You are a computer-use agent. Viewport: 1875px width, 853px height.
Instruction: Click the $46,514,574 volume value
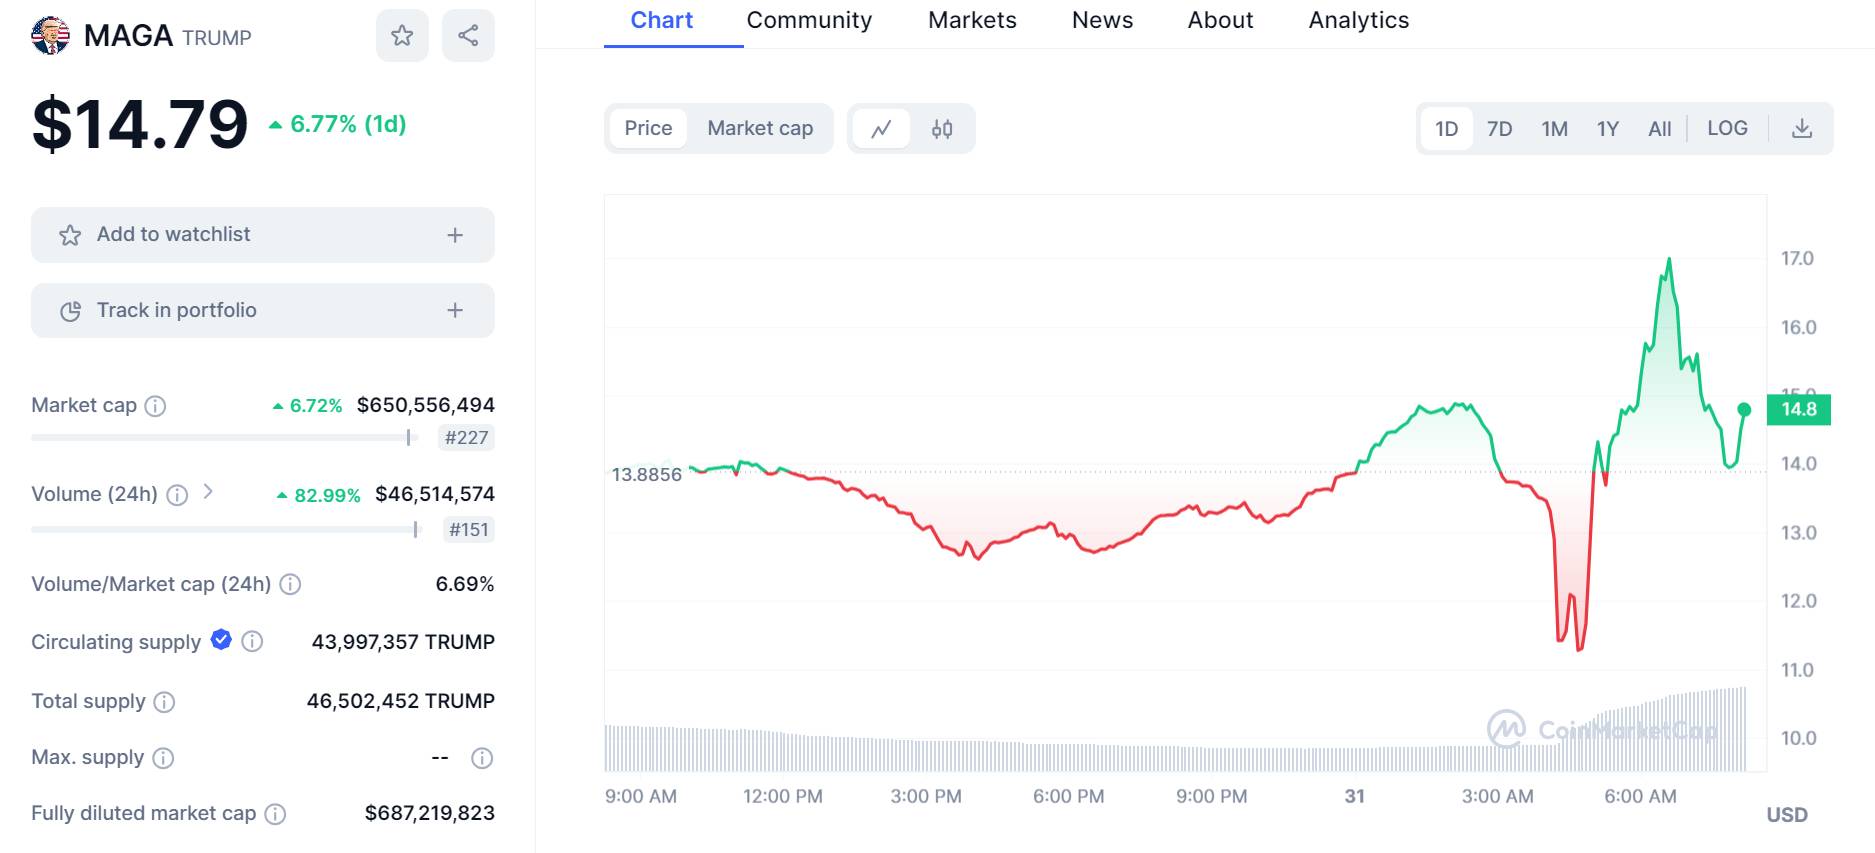pos(435,494)
